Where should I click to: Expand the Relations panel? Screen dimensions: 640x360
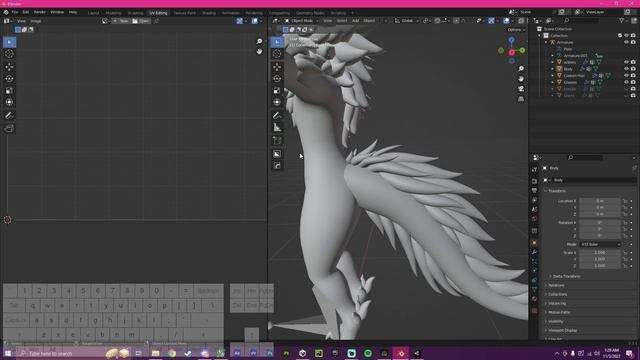point(556,285)
